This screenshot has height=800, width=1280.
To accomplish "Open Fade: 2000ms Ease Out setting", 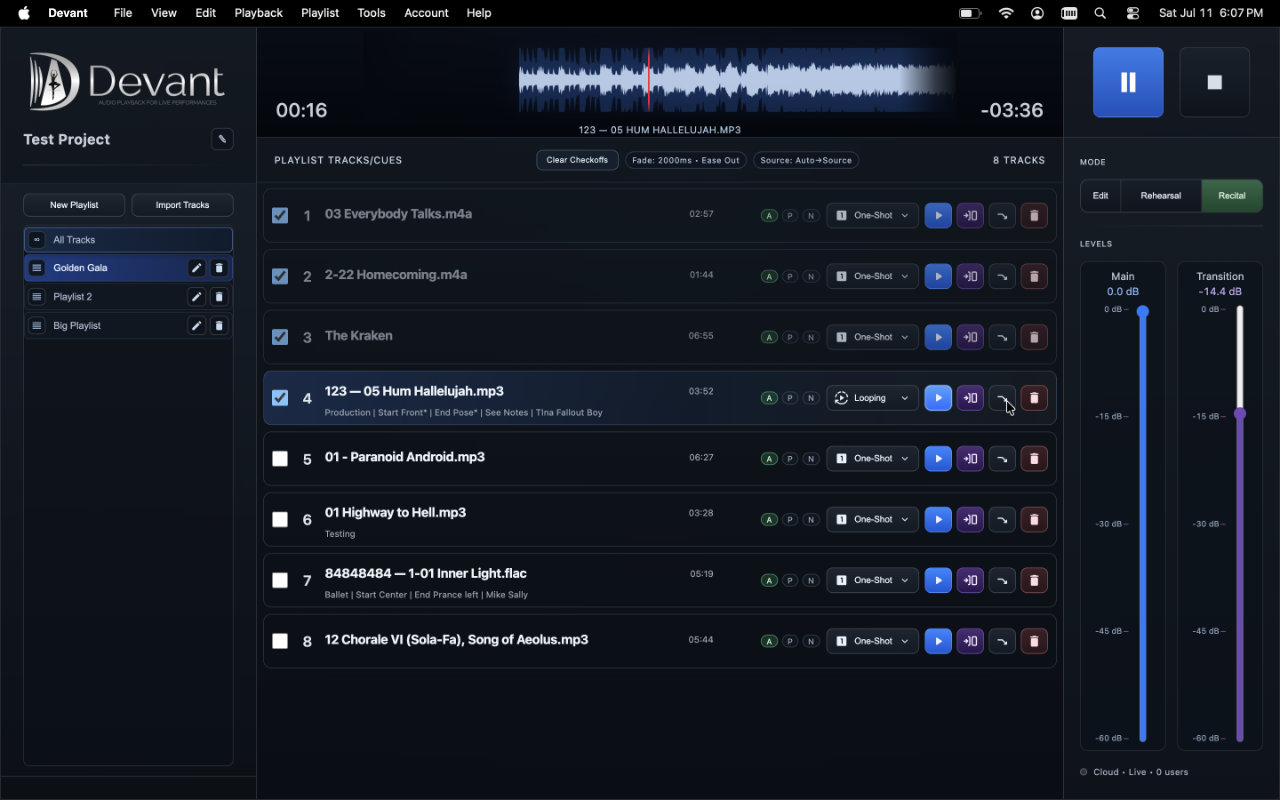I will (686, 160).
